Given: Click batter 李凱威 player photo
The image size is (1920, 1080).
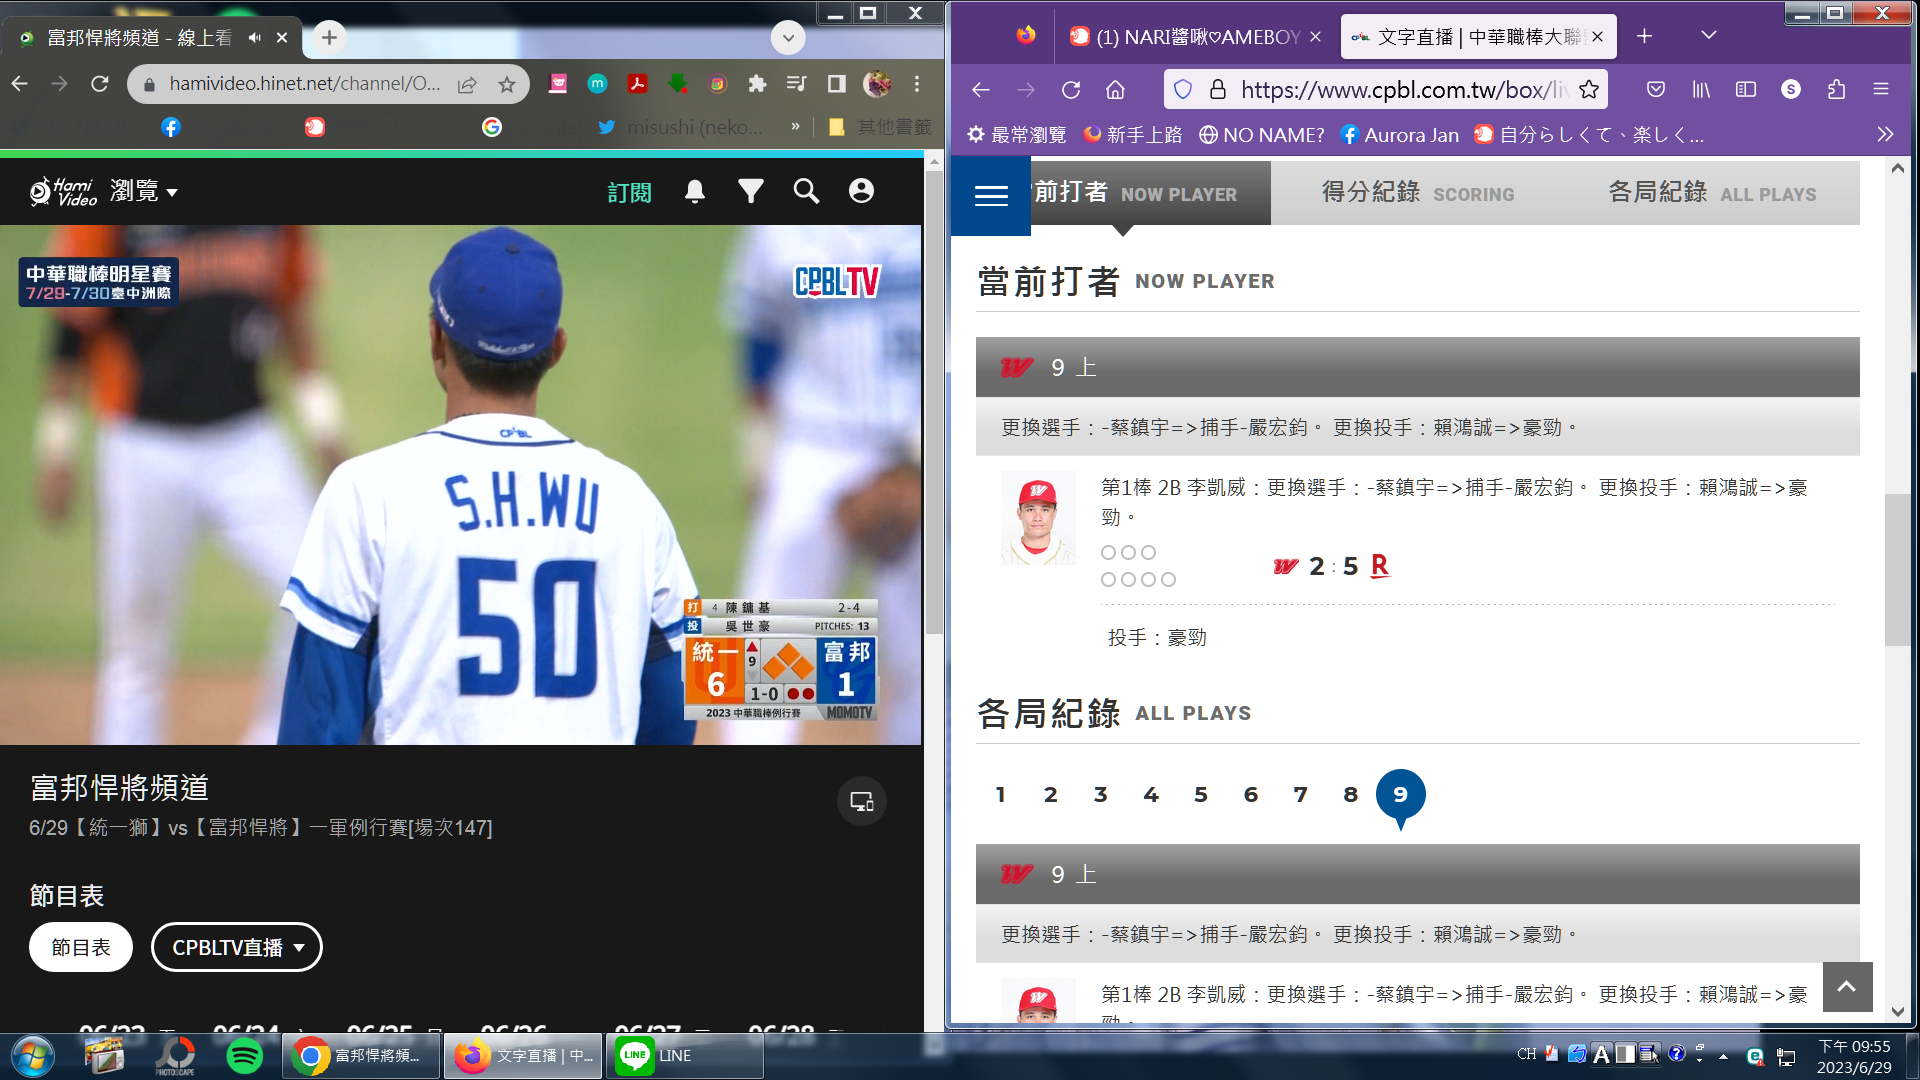Looking at the screenshot, I should 1038,518.
